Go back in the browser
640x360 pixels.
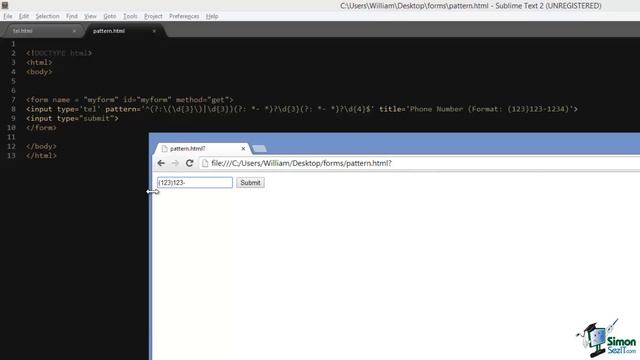click(161, 163)
